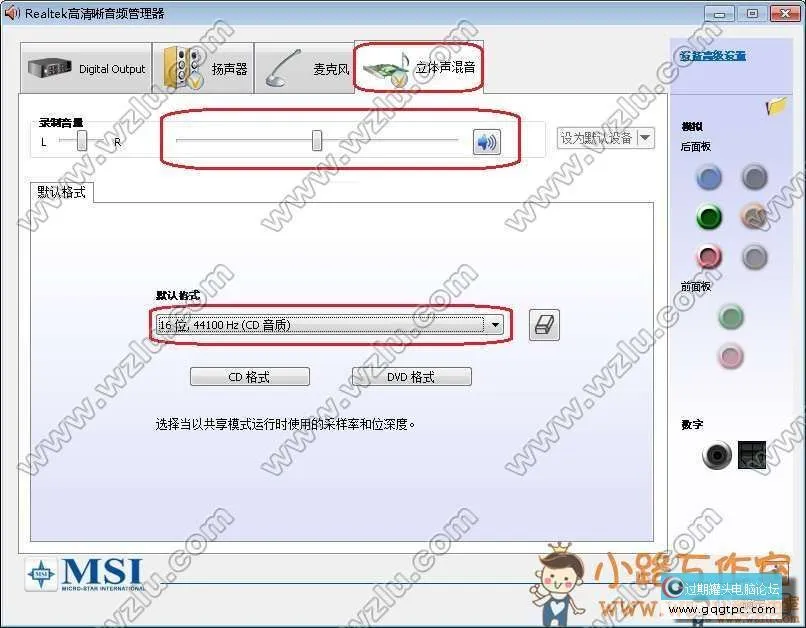
Task: Click the eraser reset icon beside the format dropdown
Action: tap(543, 324)
